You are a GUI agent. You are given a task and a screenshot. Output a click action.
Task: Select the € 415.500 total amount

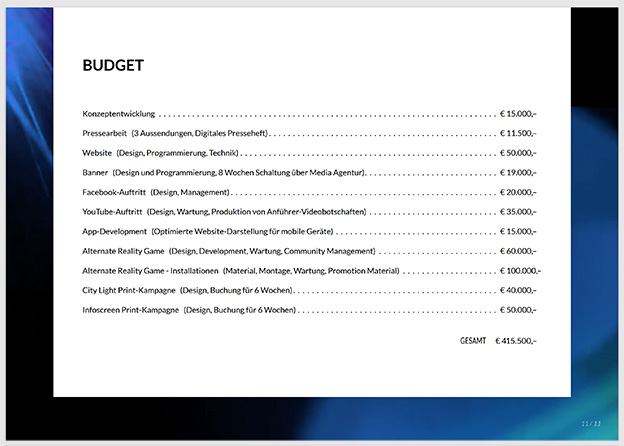516,341
